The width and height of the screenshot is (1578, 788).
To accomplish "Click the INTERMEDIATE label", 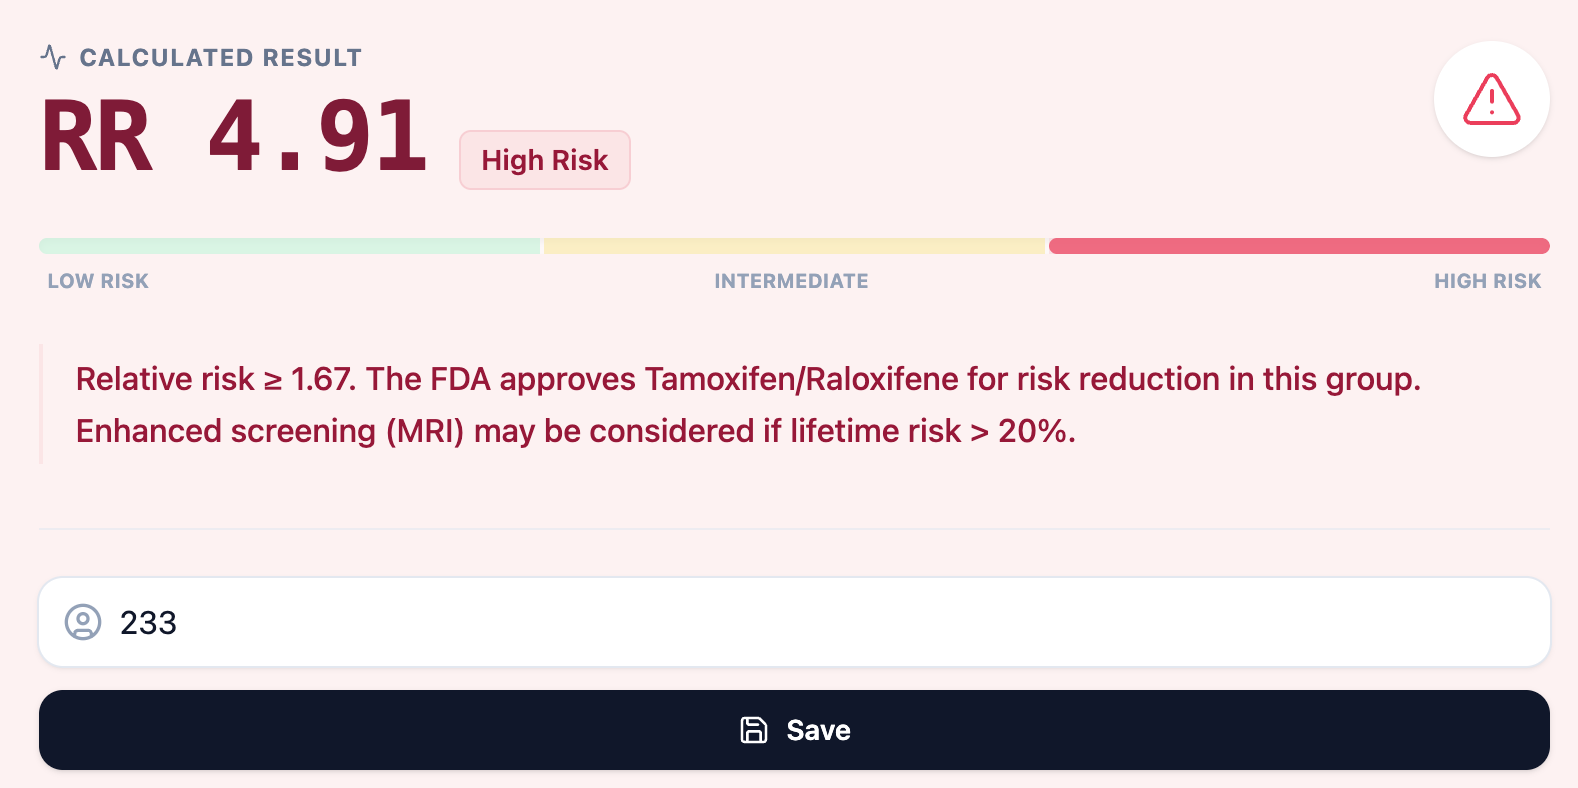I will coord(791,281).
